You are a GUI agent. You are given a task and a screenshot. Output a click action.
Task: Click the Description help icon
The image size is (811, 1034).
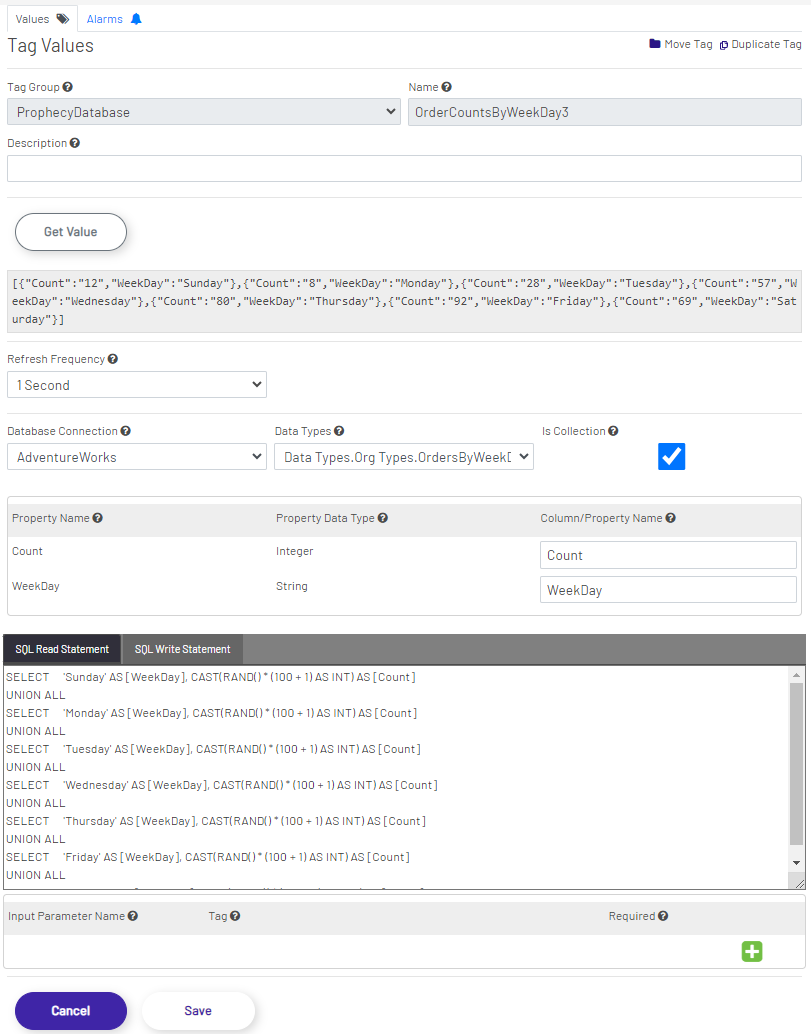[76, 143]
